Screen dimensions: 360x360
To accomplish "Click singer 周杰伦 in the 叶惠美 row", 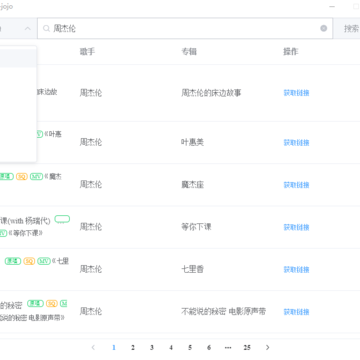I will point(91,142).
